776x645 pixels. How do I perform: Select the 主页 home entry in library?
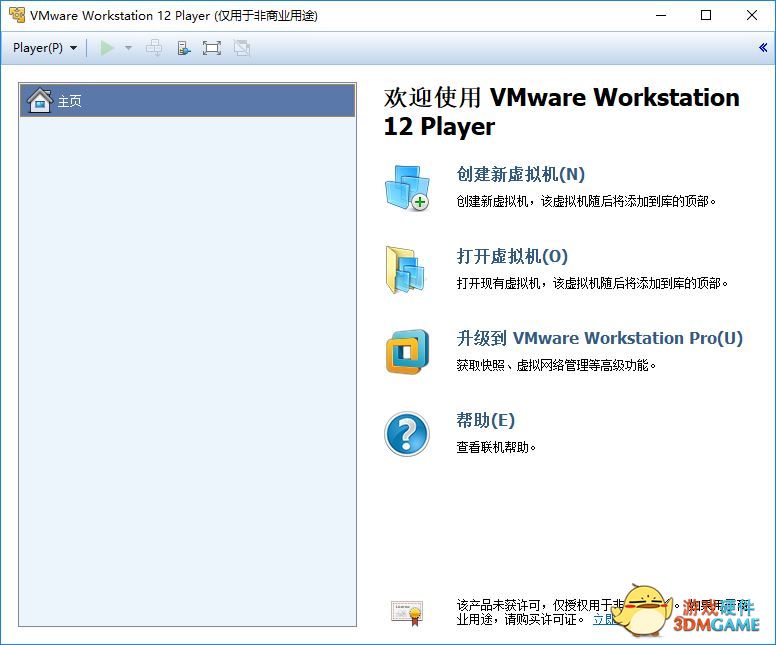188,100
